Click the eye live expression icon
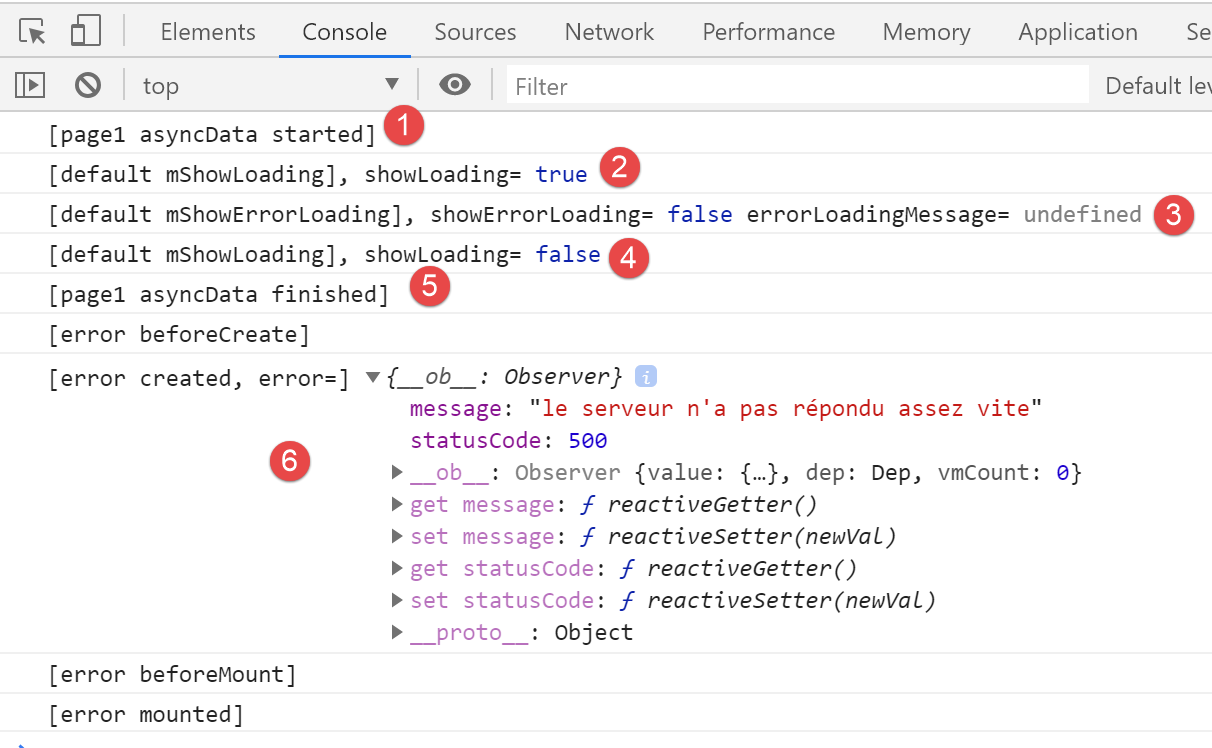This screenshot has width=1212, height=748. tap(455, 86)
